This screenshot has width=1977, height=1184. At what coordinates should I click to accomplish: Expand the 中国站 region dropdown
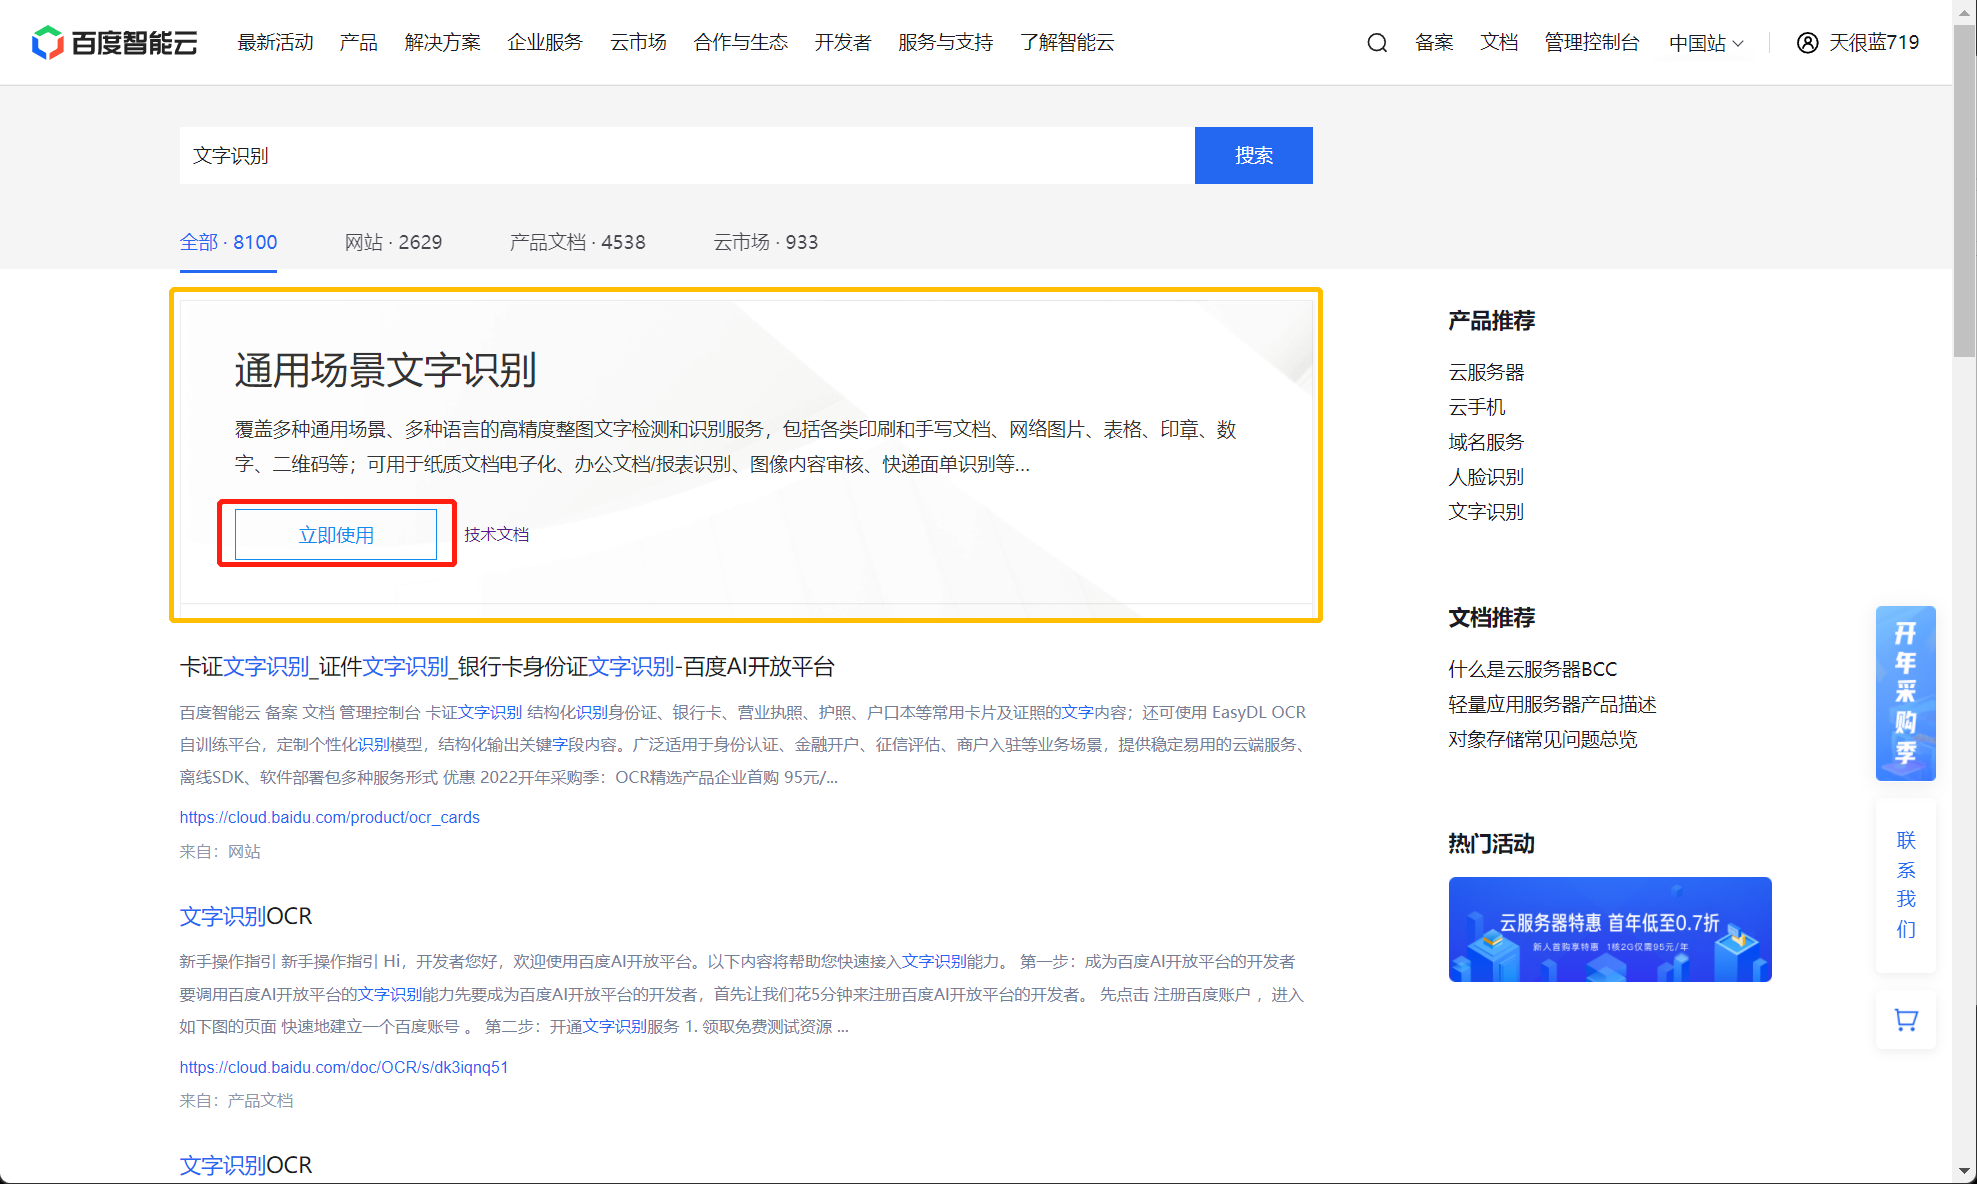click(x=1707, y=43)
